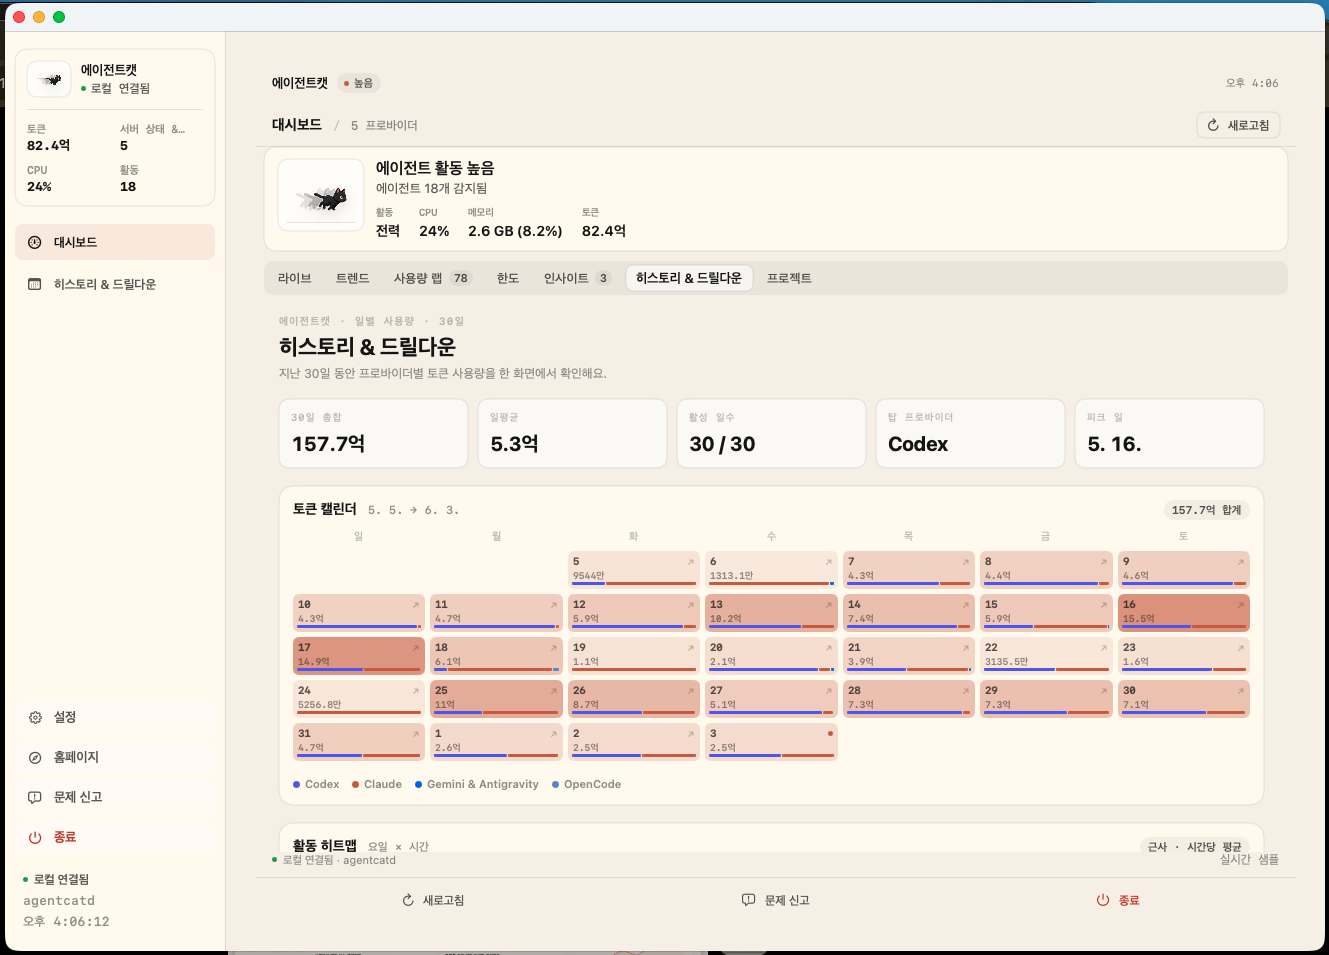
Task: Open calendar day 28 cell showing 7.3억
Action: coord(908,698)
